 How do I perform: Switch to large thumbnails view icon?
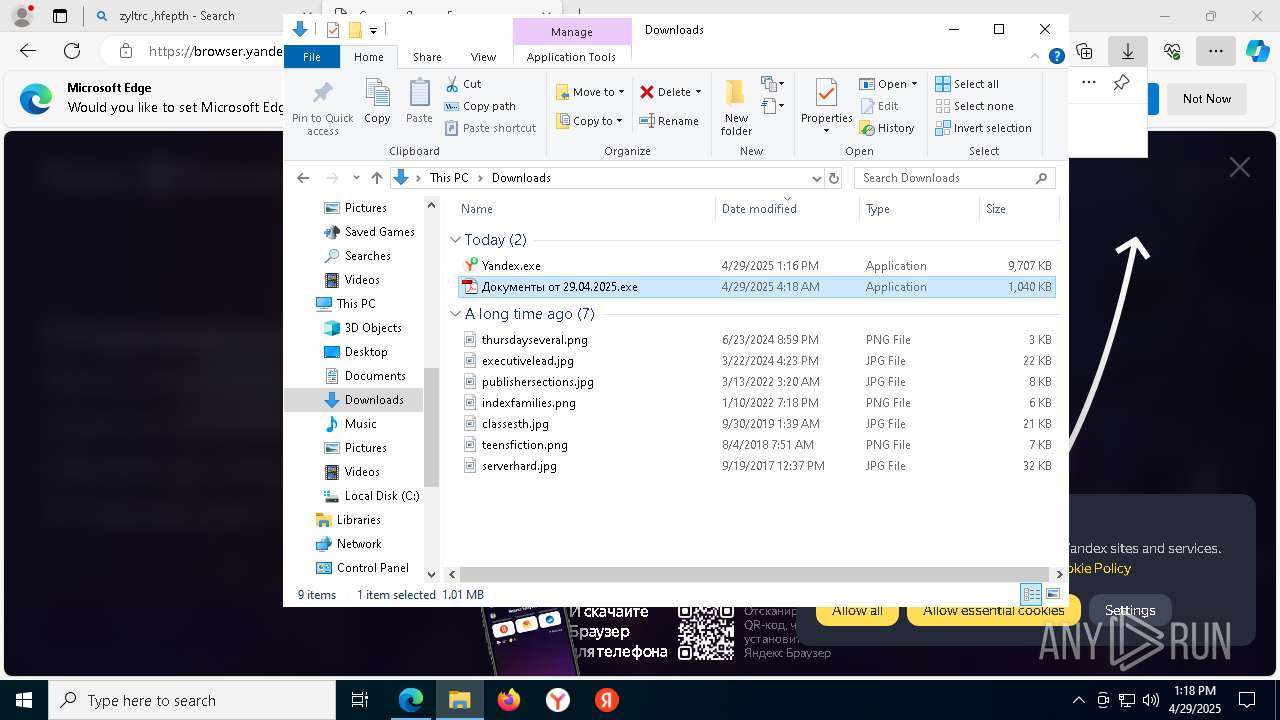coord(1052,594)
